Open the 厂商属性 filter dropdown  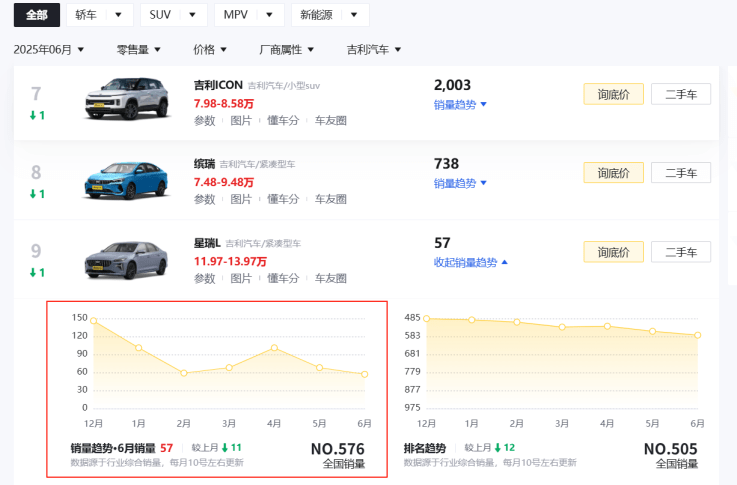click(286, 49)
